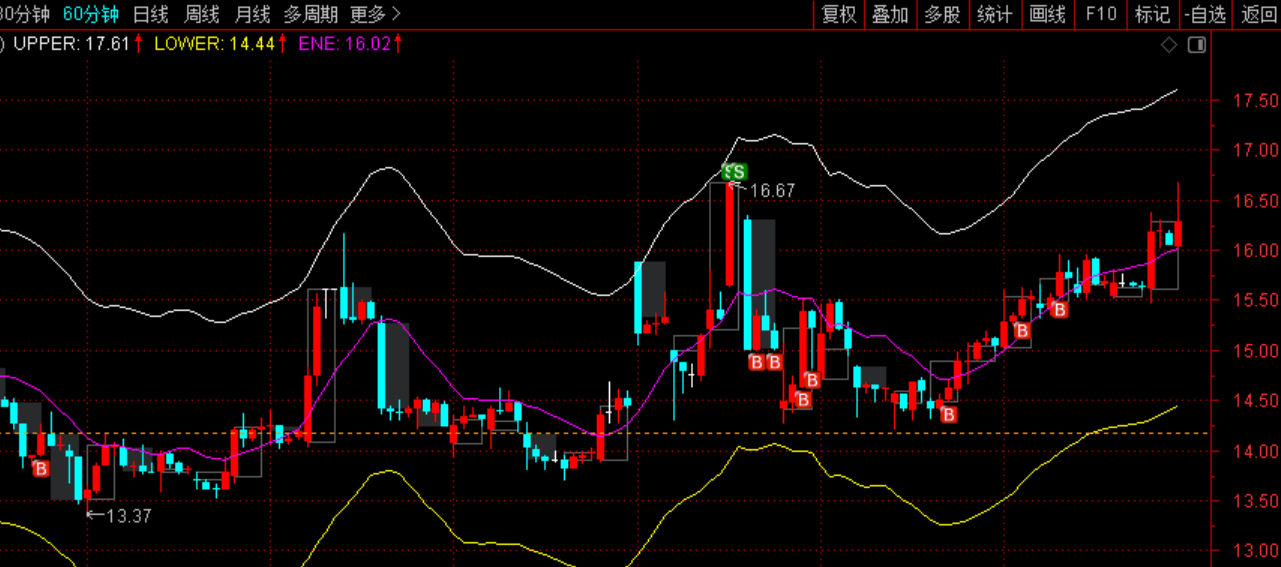Select the 月线 monthly chart tab

point(252,14)
